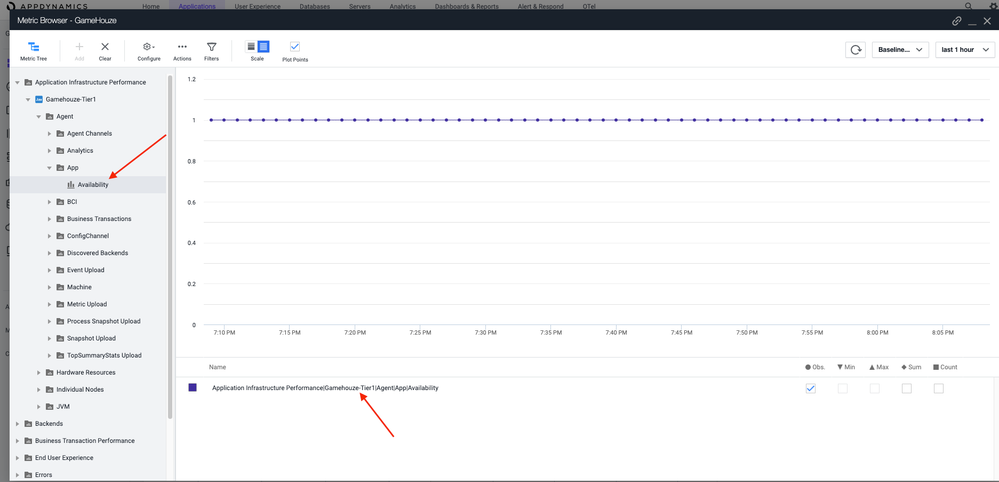Click the metric tree vertical scrollbar

tap(170, 250)
